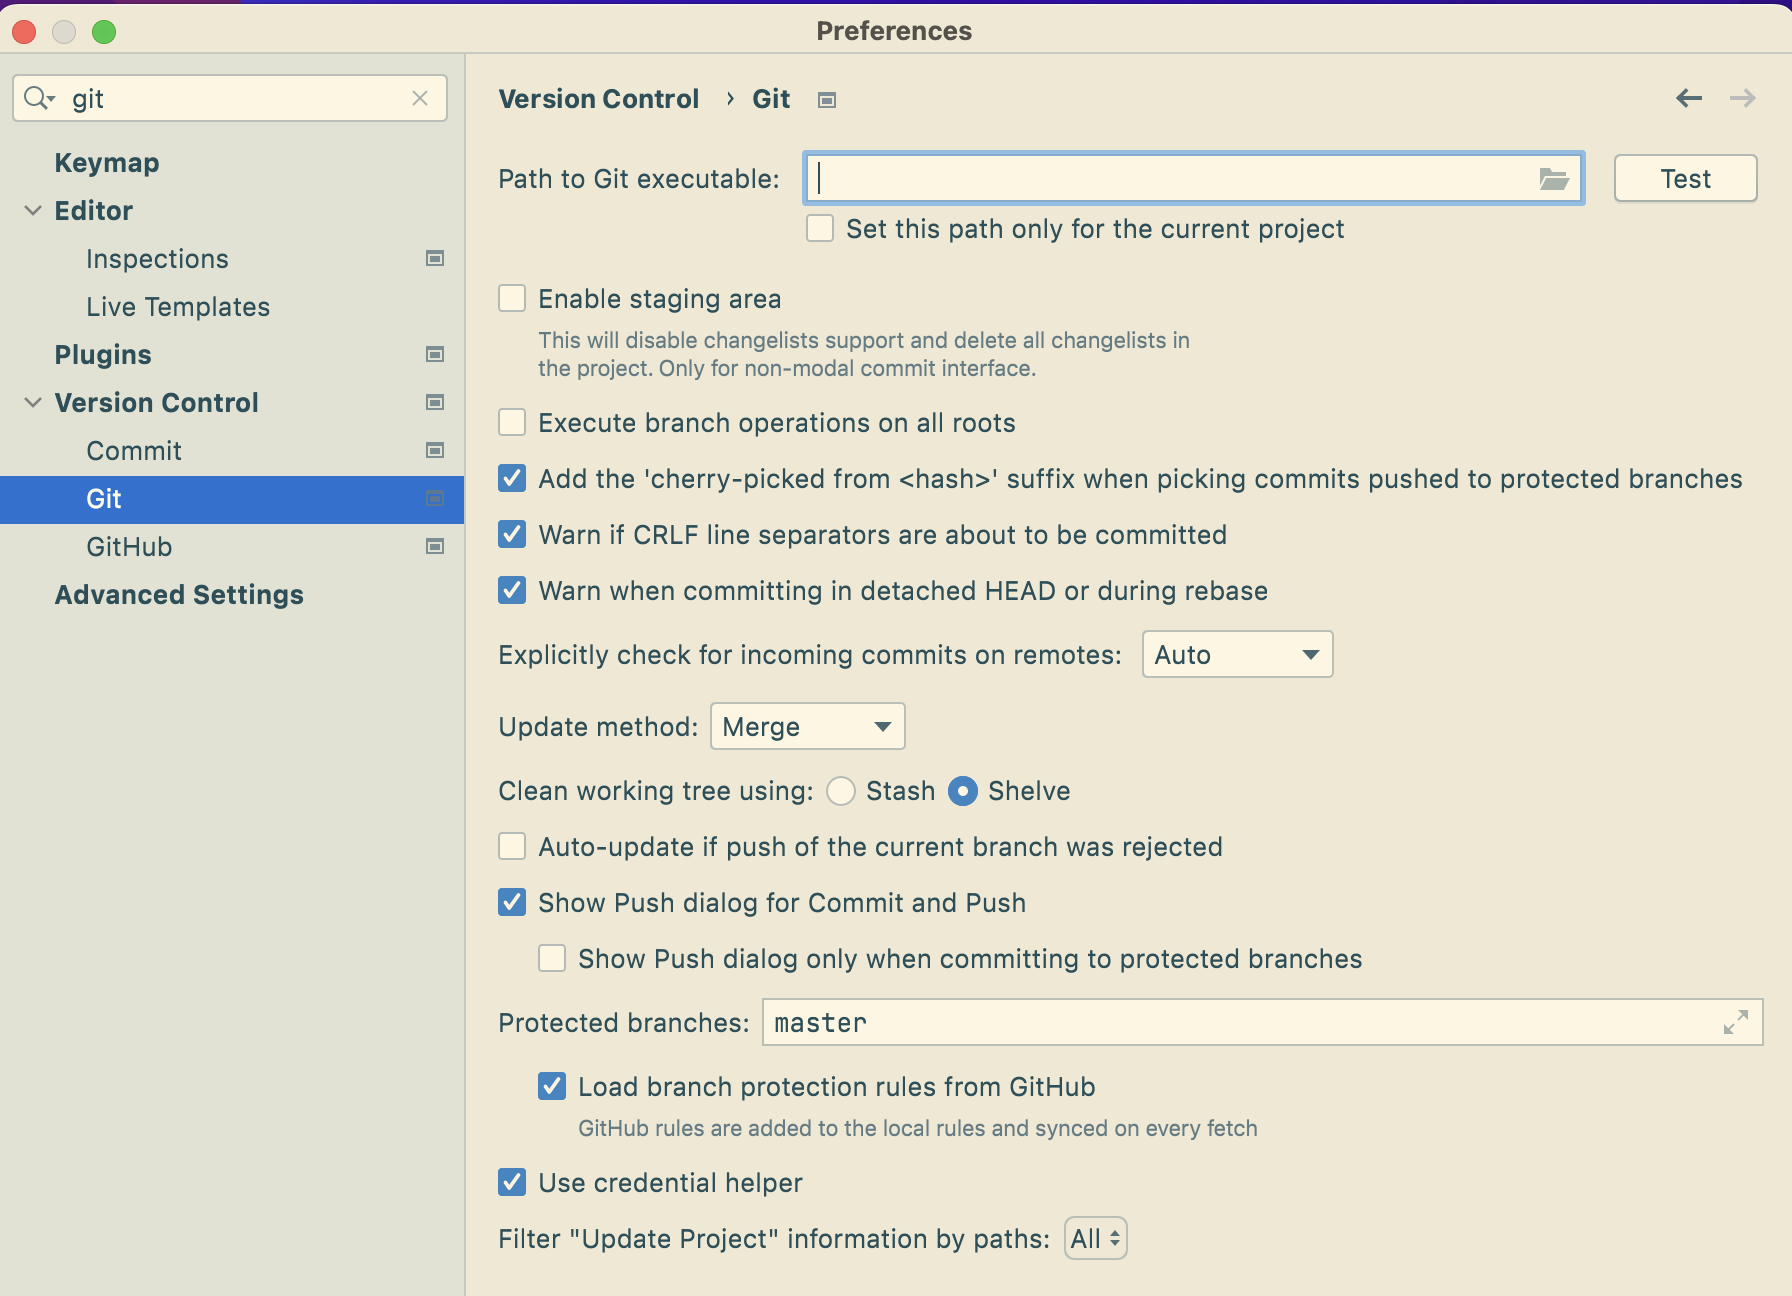Screen dimensions: 1792x1296
Task: Select GitHub in the settings sidebar
Action: point(129,547)
